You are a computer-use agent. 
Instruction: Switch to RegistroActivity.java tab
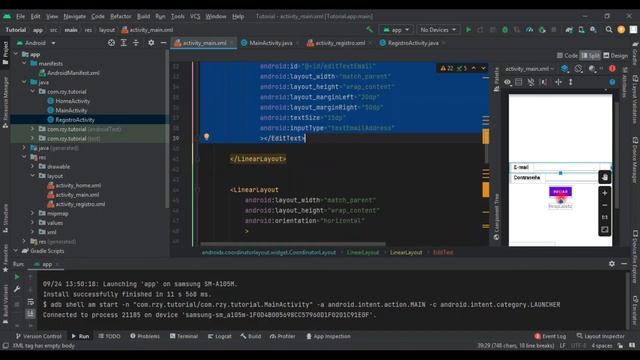pyautogui.click(x=413, y=43)
